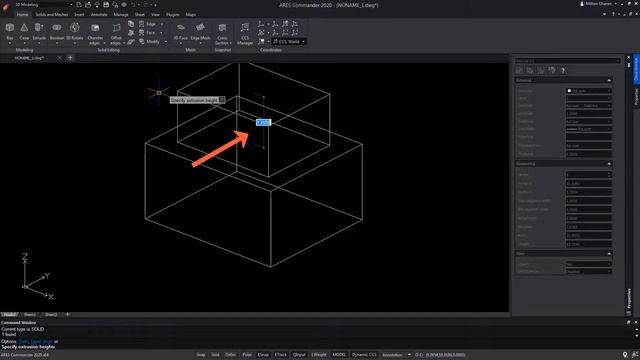Collapse the General section in Properties
Screen dimensions: 640x360
coord(609,80)
